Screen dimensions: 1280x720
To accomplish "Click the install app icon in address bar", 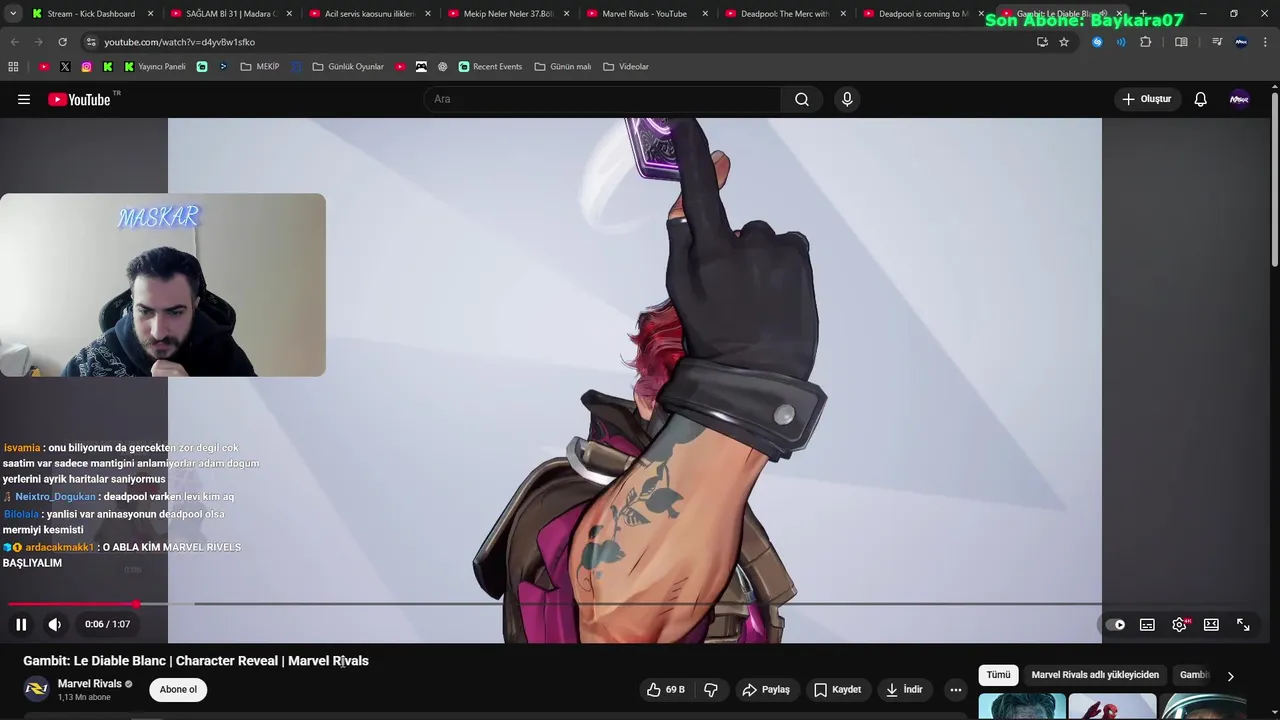I will point(1042,42).
